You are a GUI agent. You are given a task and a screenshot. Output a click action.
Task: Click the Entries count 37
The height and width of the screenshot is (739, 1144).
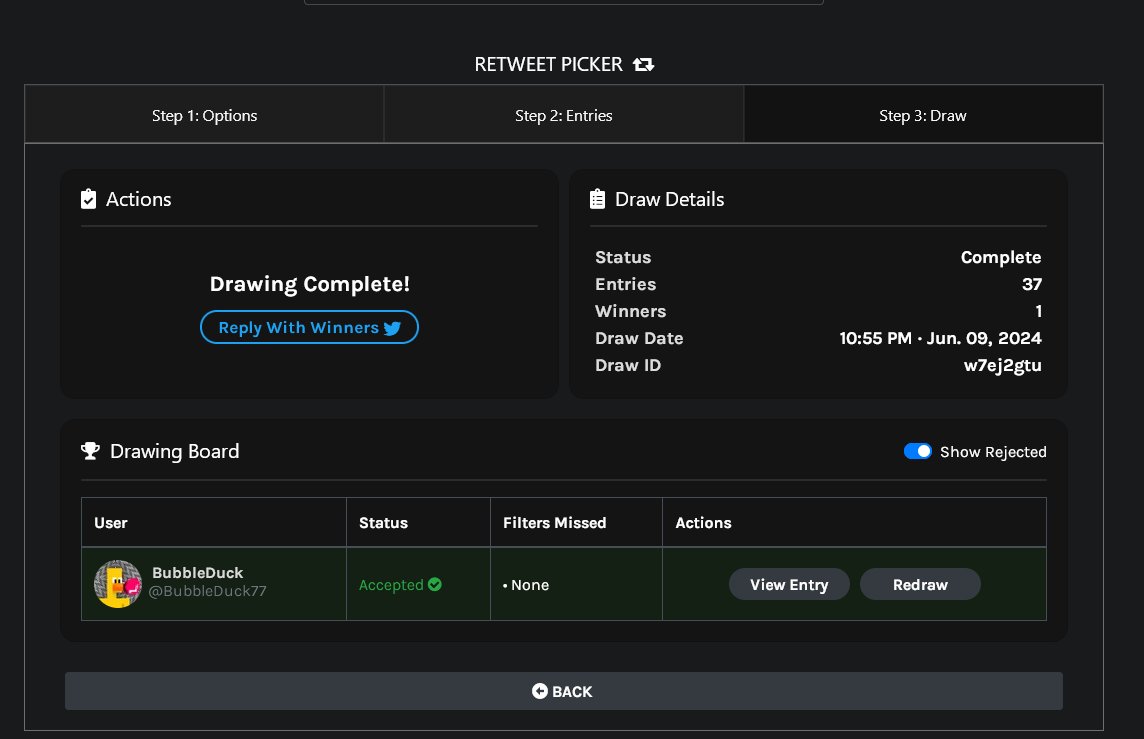pyautogui.click(x=1032, y=284)
